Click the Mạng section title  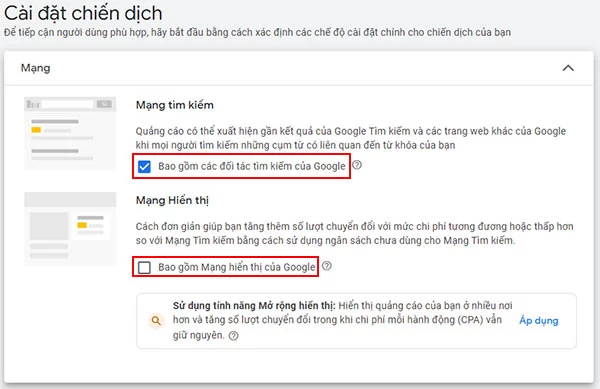(x=35, y=68)
